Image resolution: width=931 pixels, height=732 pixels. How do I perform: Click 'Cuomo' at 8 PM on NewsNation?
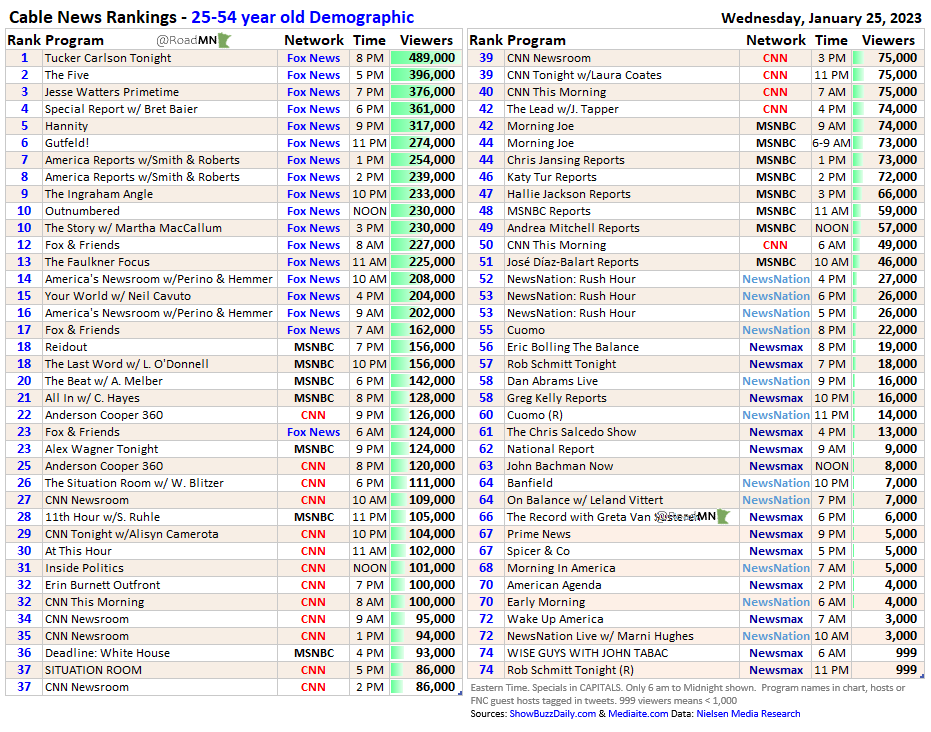click(622, 330)
